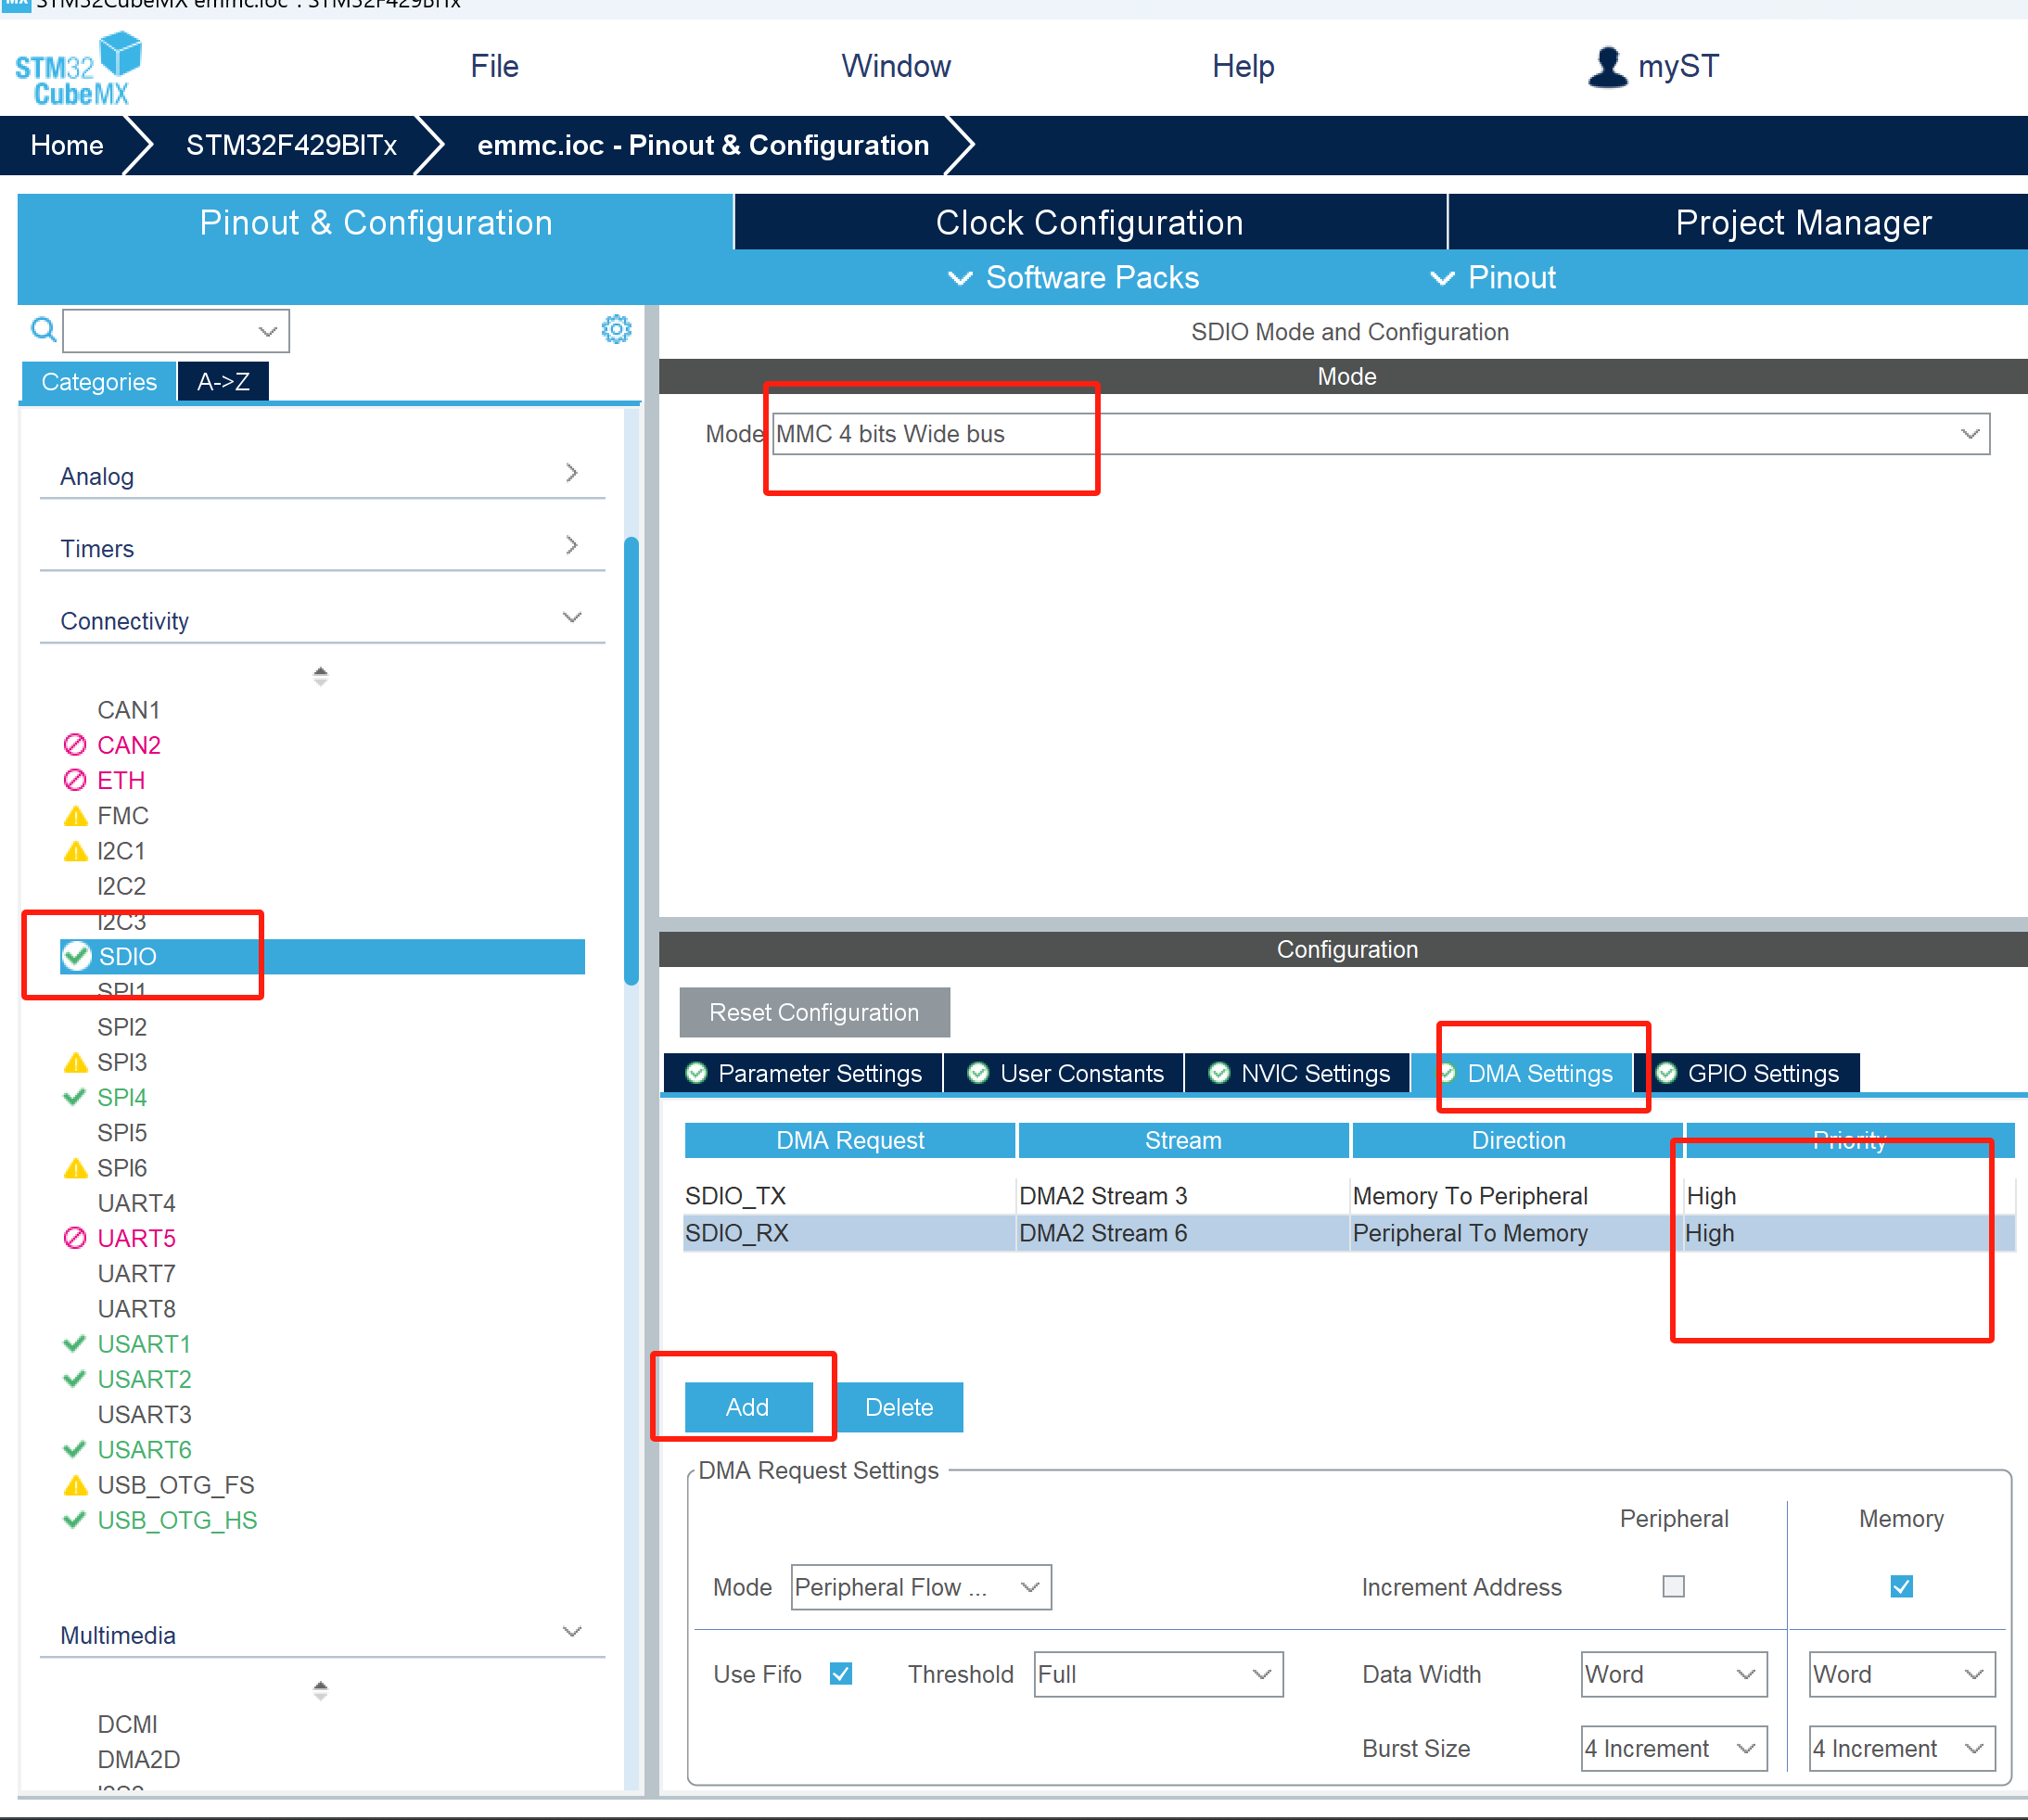Open Memory Data Width dropdown

click(1901, 1674)
